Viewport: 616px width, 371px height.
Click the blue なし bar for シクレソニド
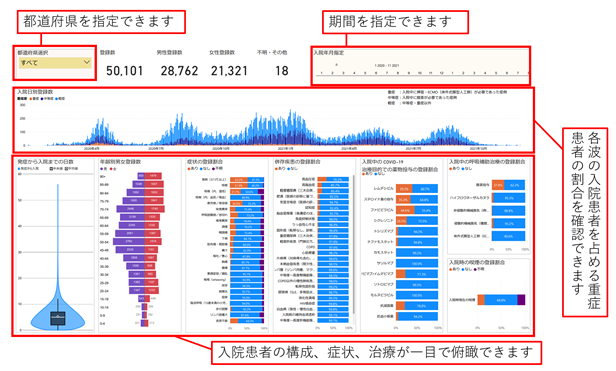pyautogui.click(x=422, y=221)
